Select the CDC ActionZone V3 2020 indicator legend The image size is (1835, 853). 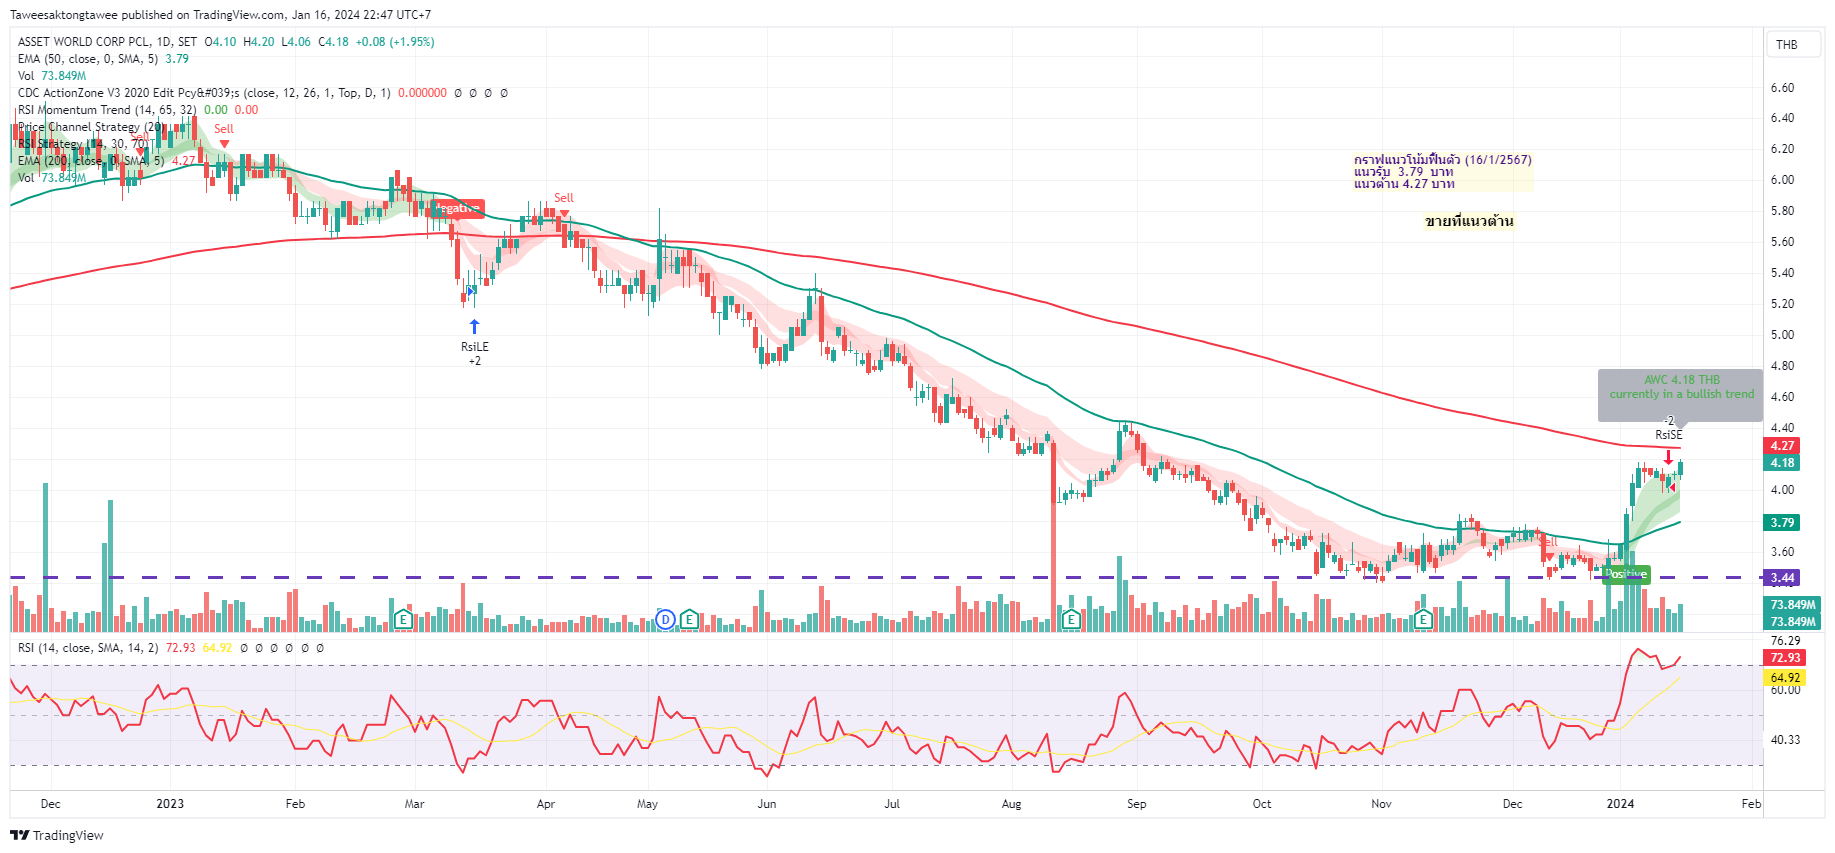point(204,93)
